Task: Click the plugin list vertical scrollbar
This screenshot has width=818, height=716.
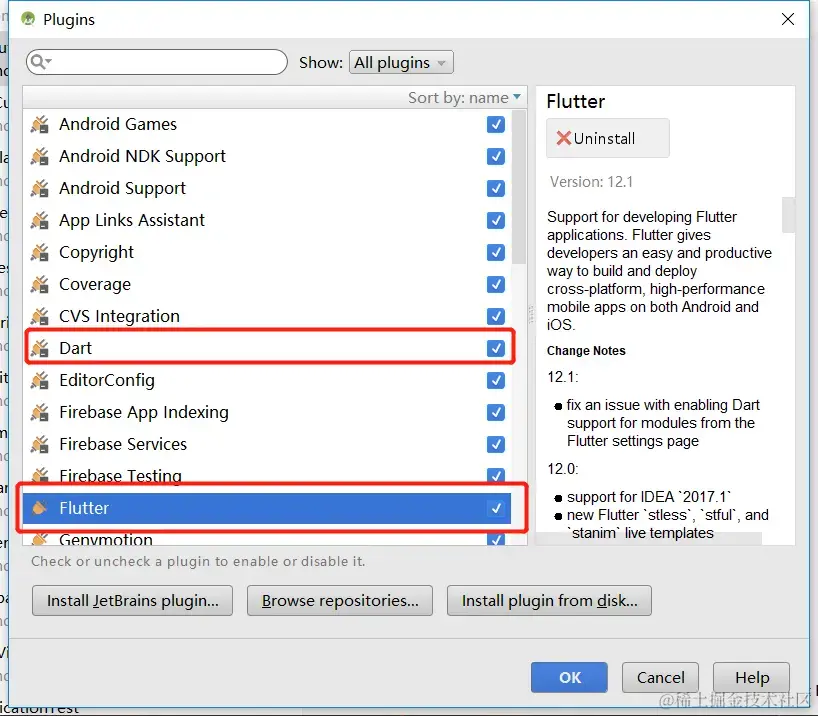Action: point(519,188)
